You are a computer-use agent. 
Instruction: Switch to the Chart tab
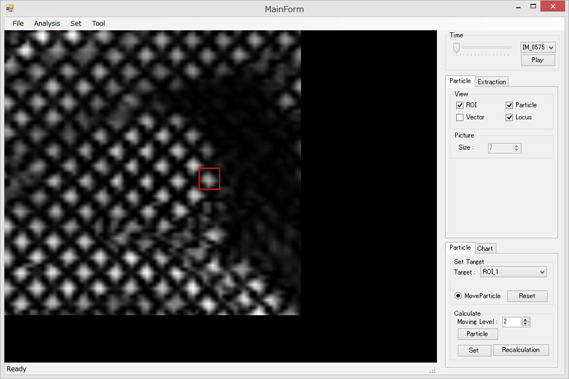click(x=485, y=248)
